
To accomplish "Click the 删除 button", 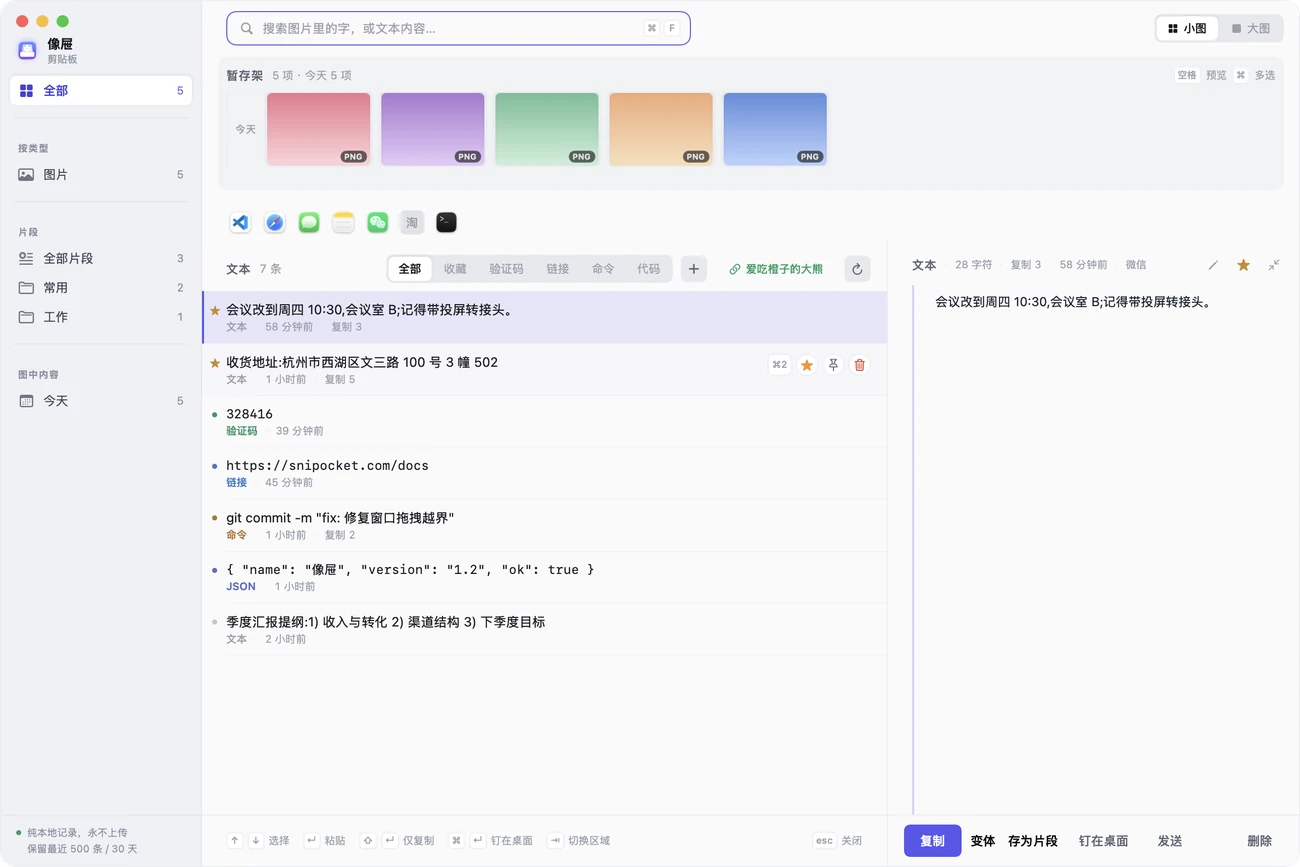I will pyautogui.click(x=1260, y=841).
